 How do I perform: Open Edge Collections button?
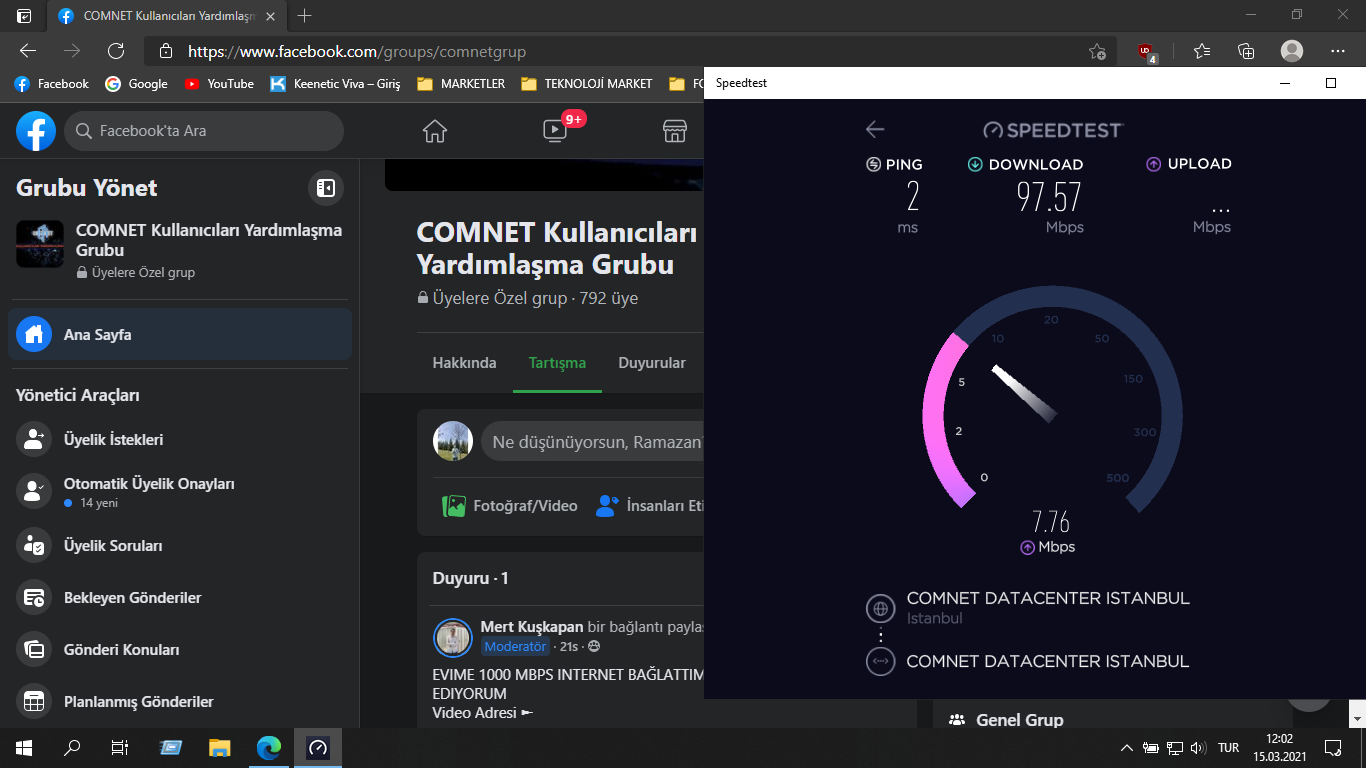coord(1246,51)
